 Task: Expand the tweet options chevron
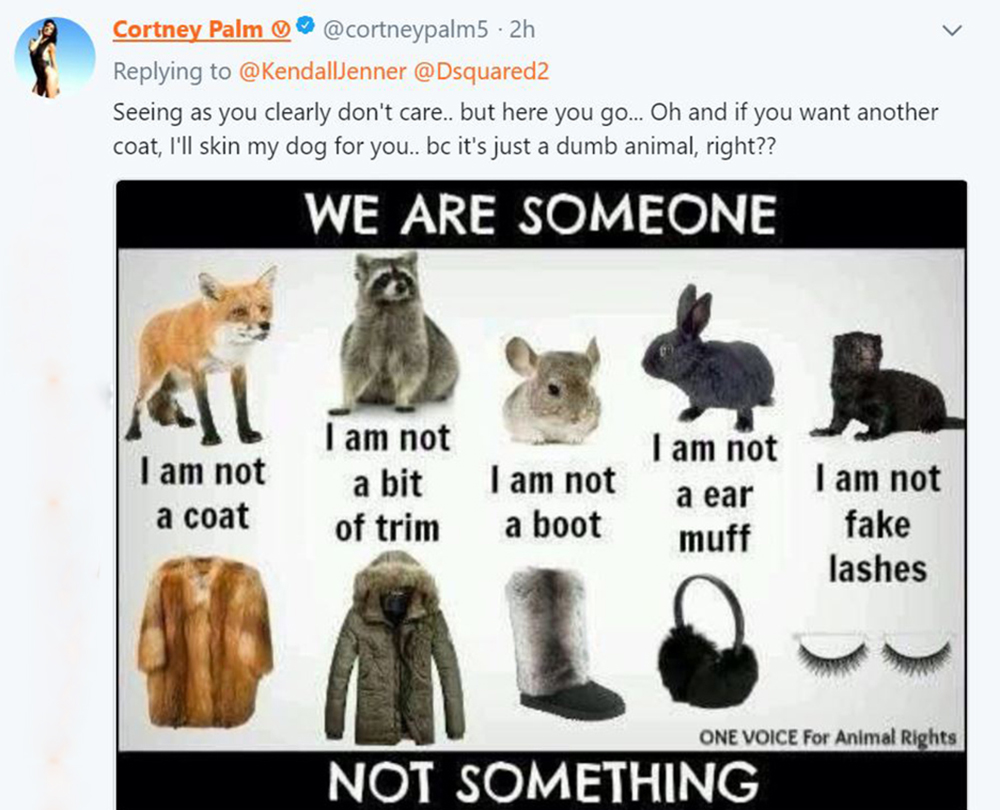[952, 30]
